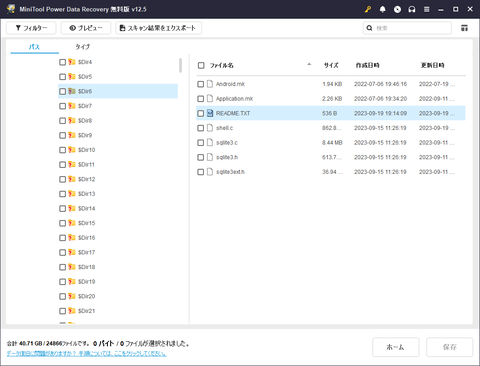Click the Application.mk file icon
The image size is (480, 366).
tap(210, 99)
